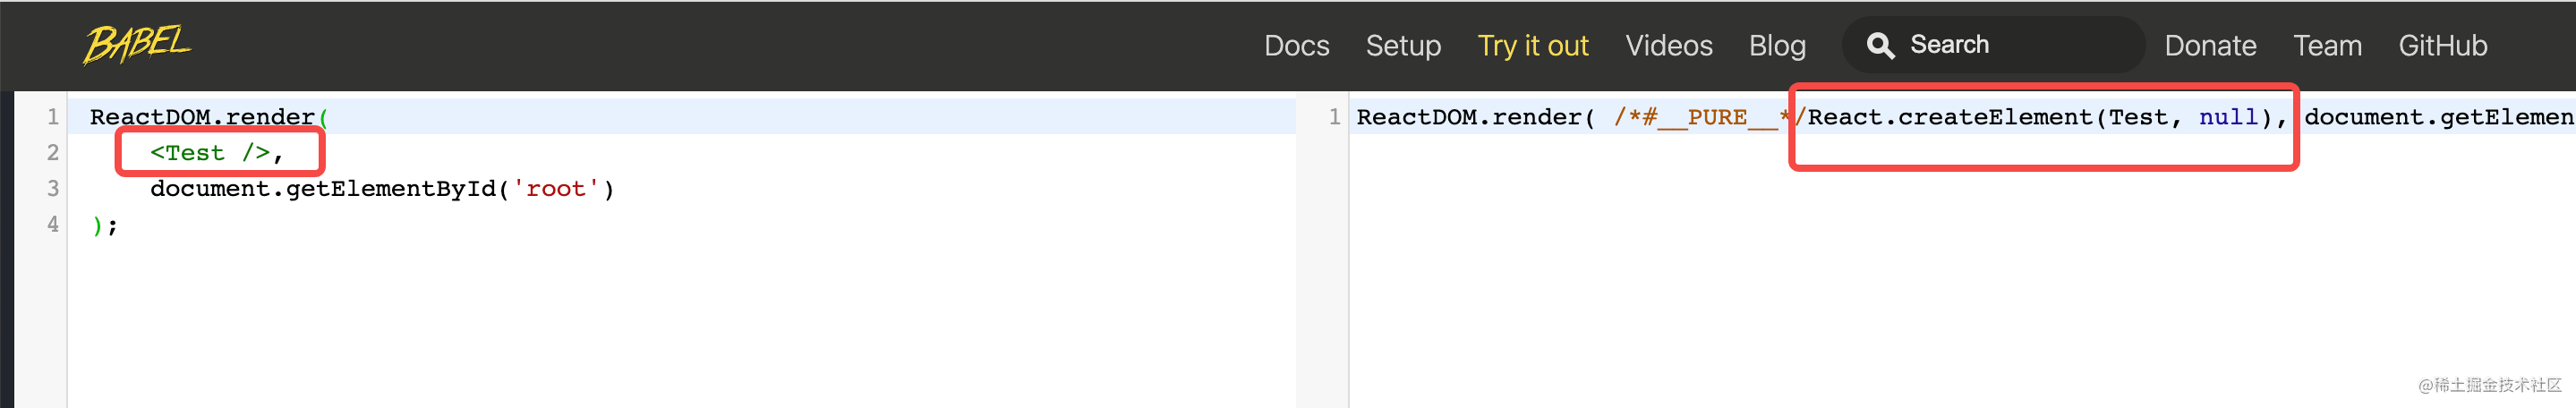Click the null keyword in the output code
The width and height of the screenshot is (2576, 408).
[2227, 117]
